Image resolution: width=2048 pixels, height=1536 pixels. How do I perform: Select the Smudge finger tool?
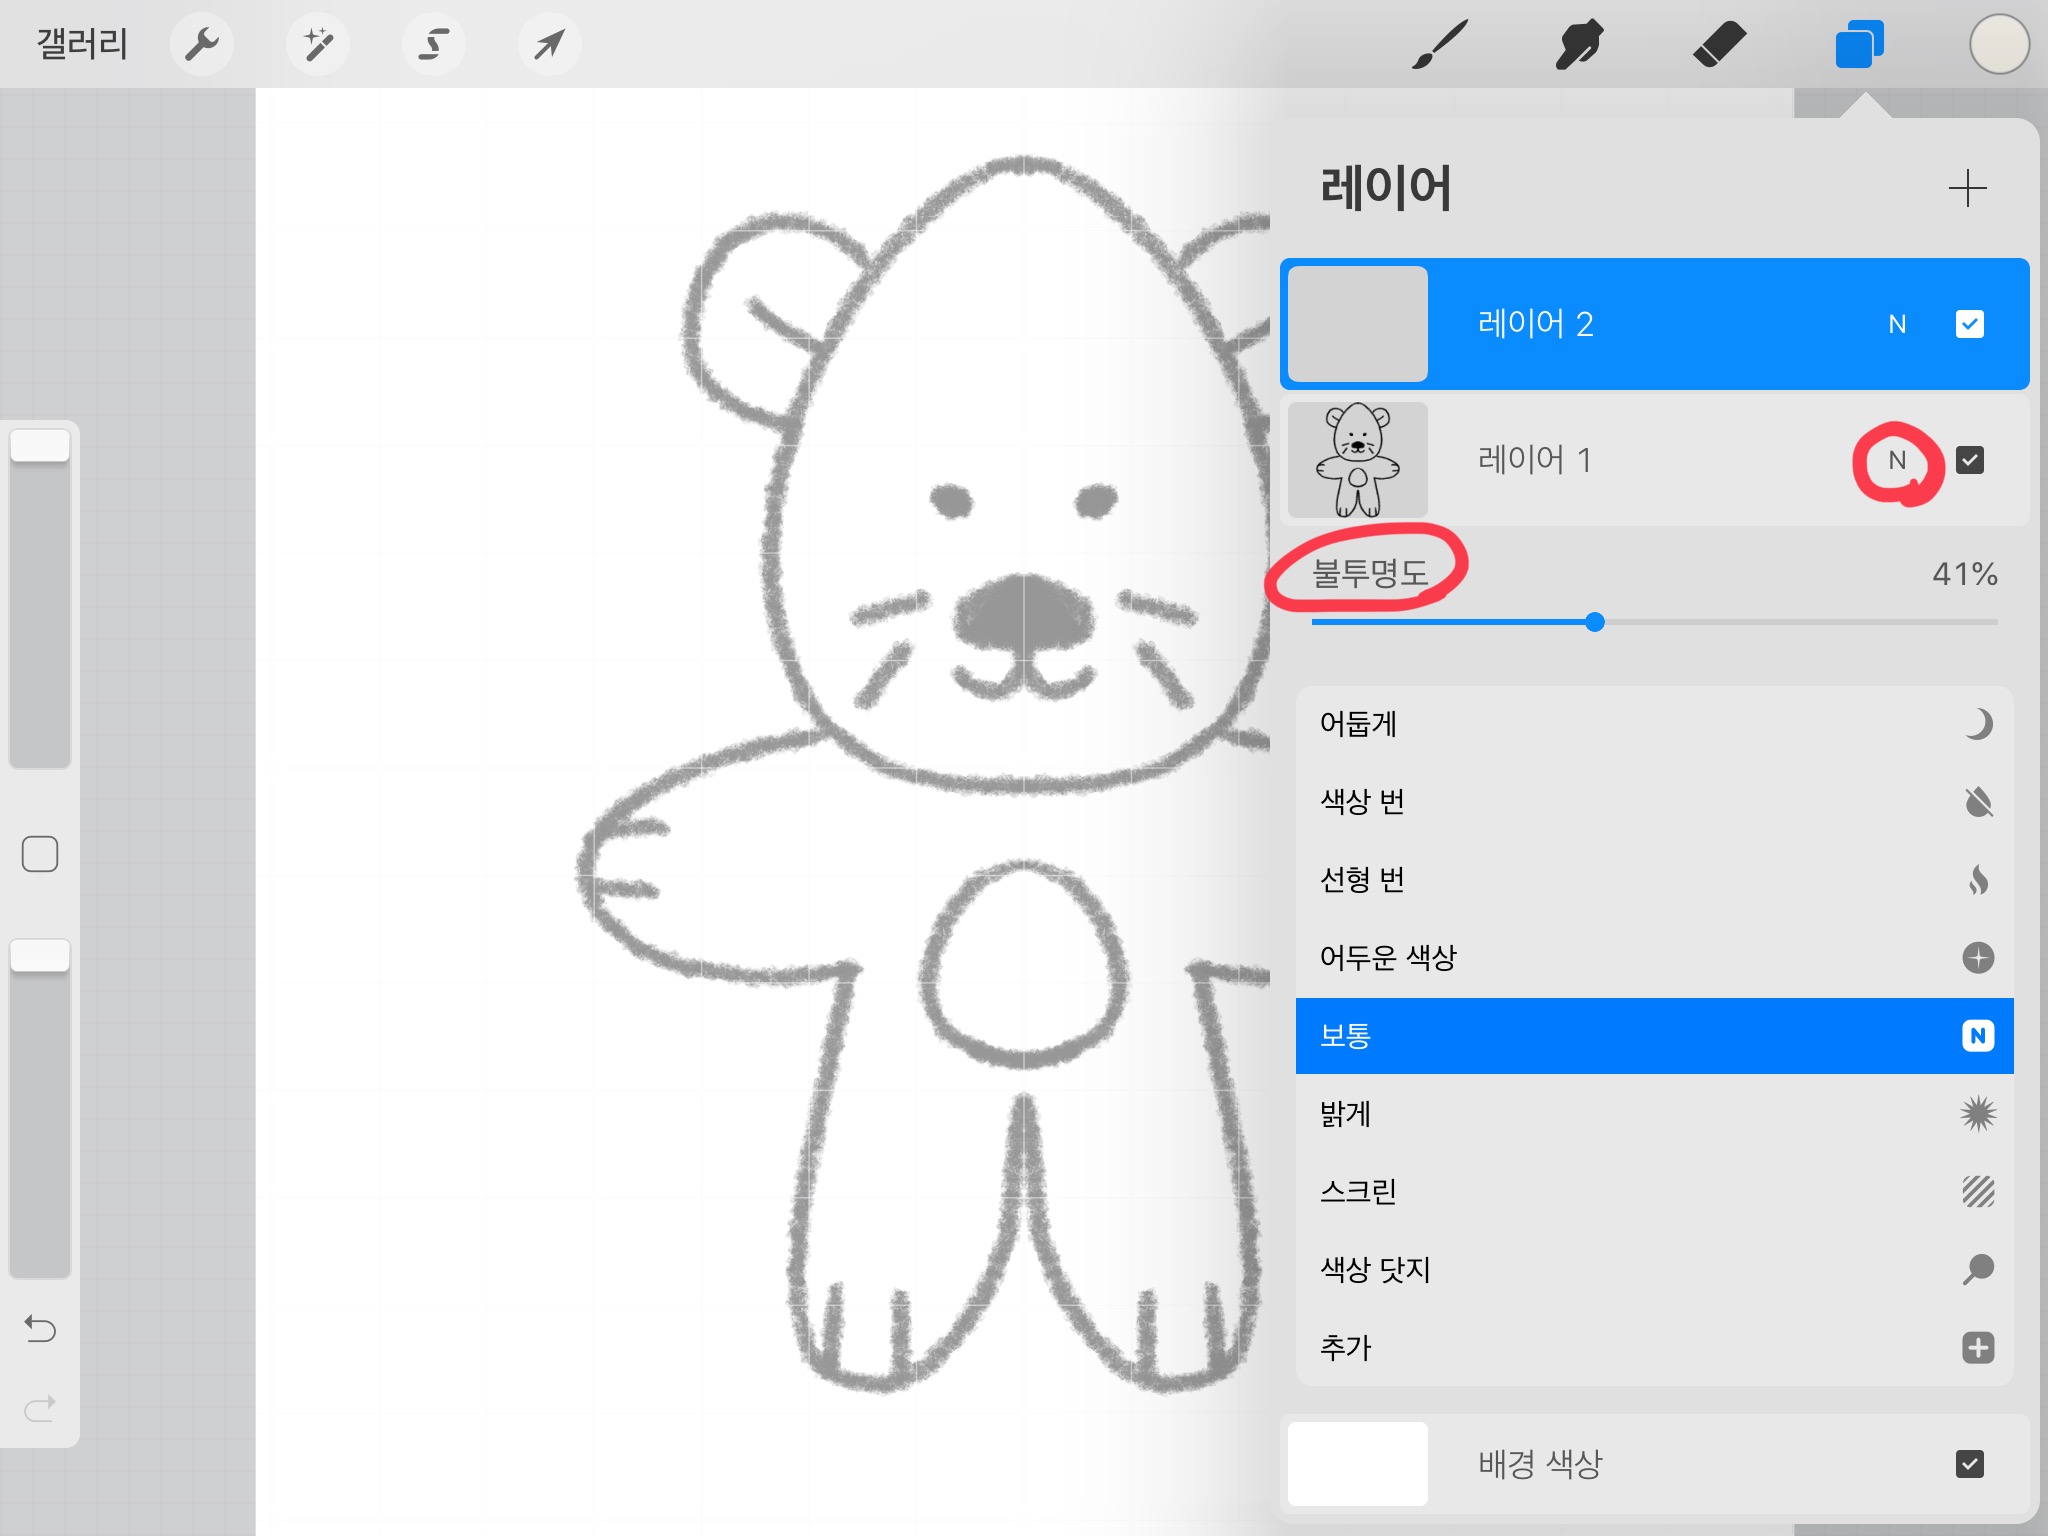[1579, 44]
